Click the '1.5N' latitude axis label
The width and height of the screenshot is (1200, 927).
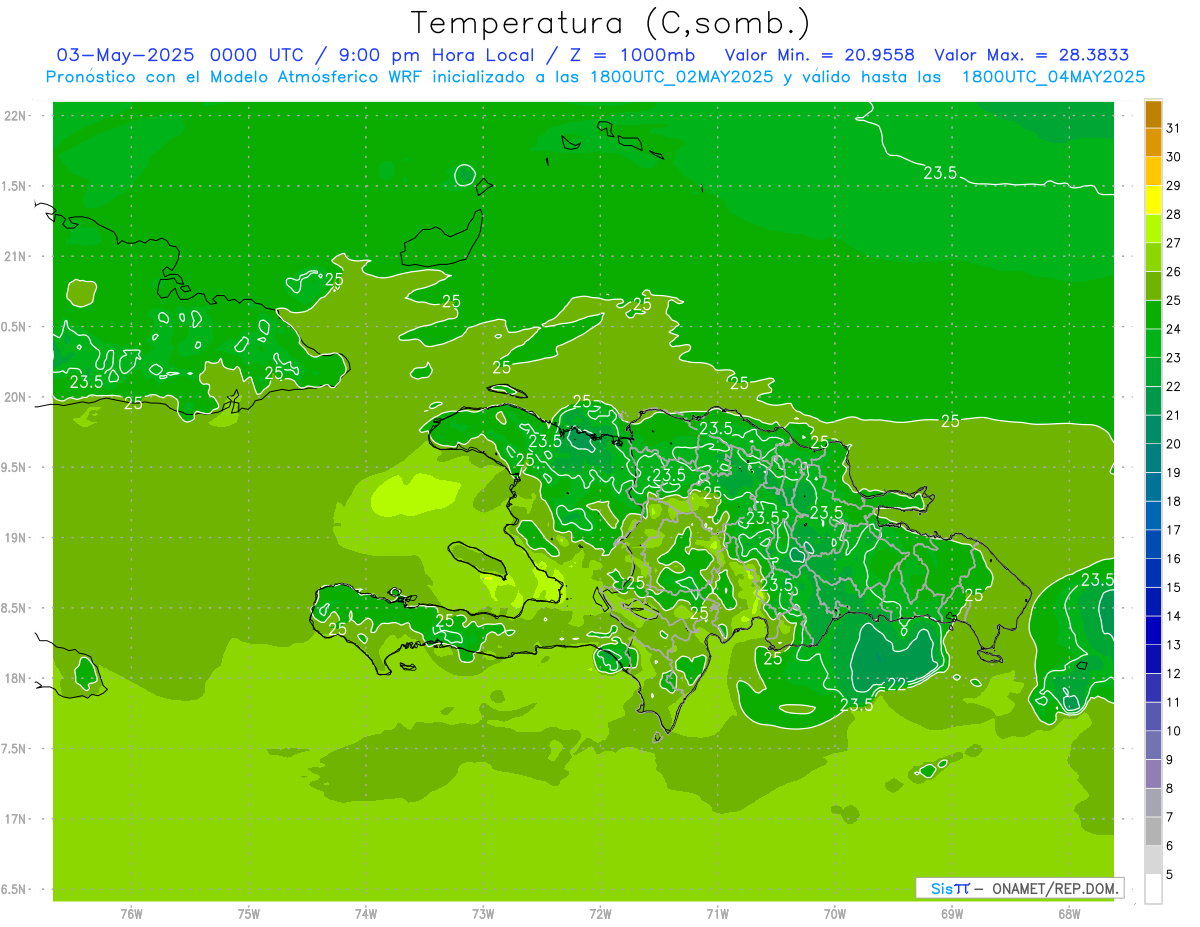click(x=13, y=186)
